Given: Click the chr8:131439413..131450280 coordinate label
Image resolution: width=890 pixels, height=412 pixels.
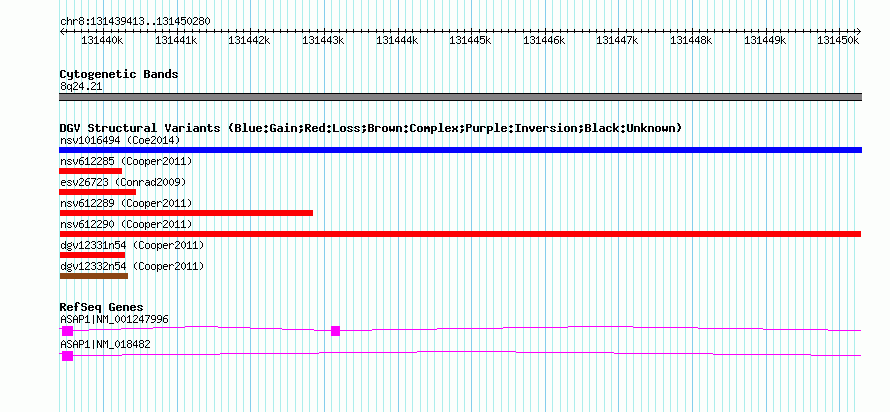Looking at the screenshot, I should click(135, 22).
